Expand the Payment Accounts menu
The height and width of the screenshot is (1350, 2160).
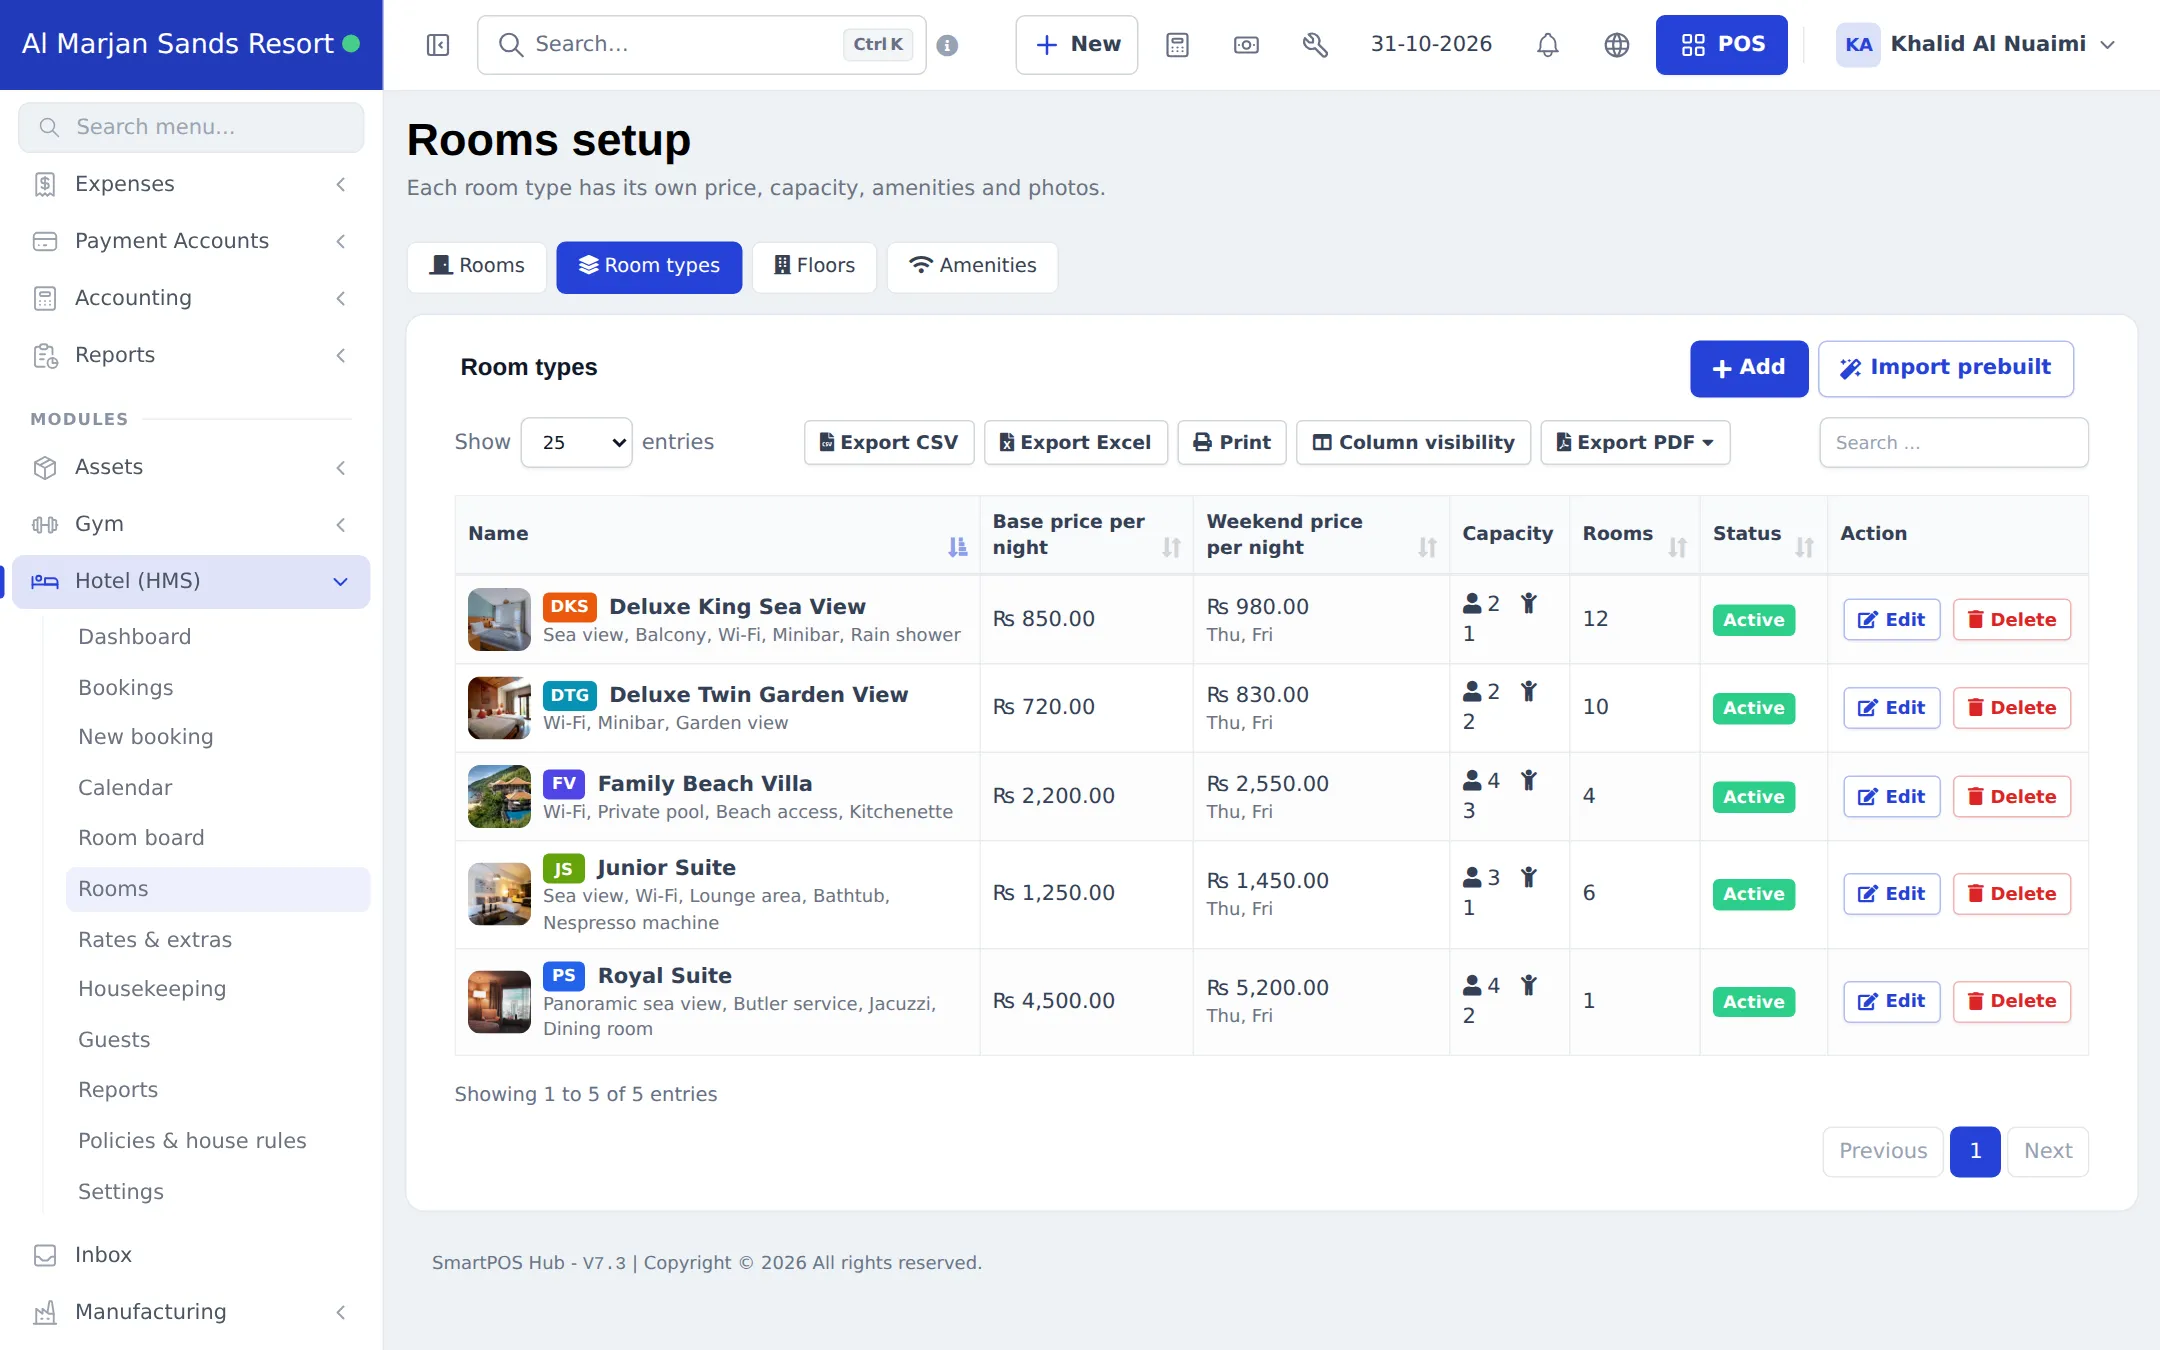(191, 241)
